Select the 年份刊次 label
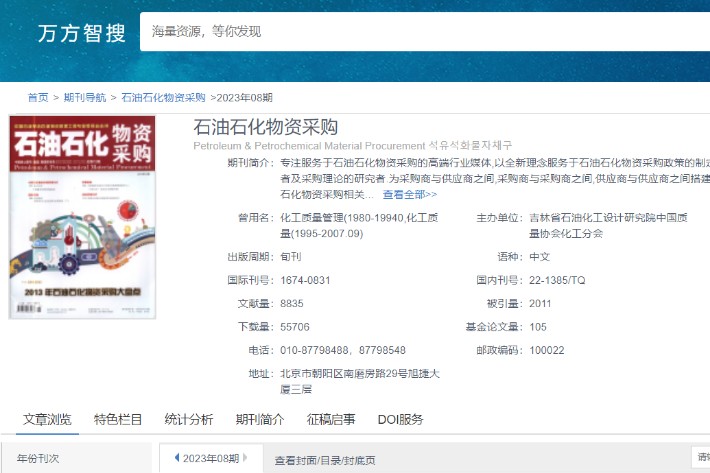 38,459
